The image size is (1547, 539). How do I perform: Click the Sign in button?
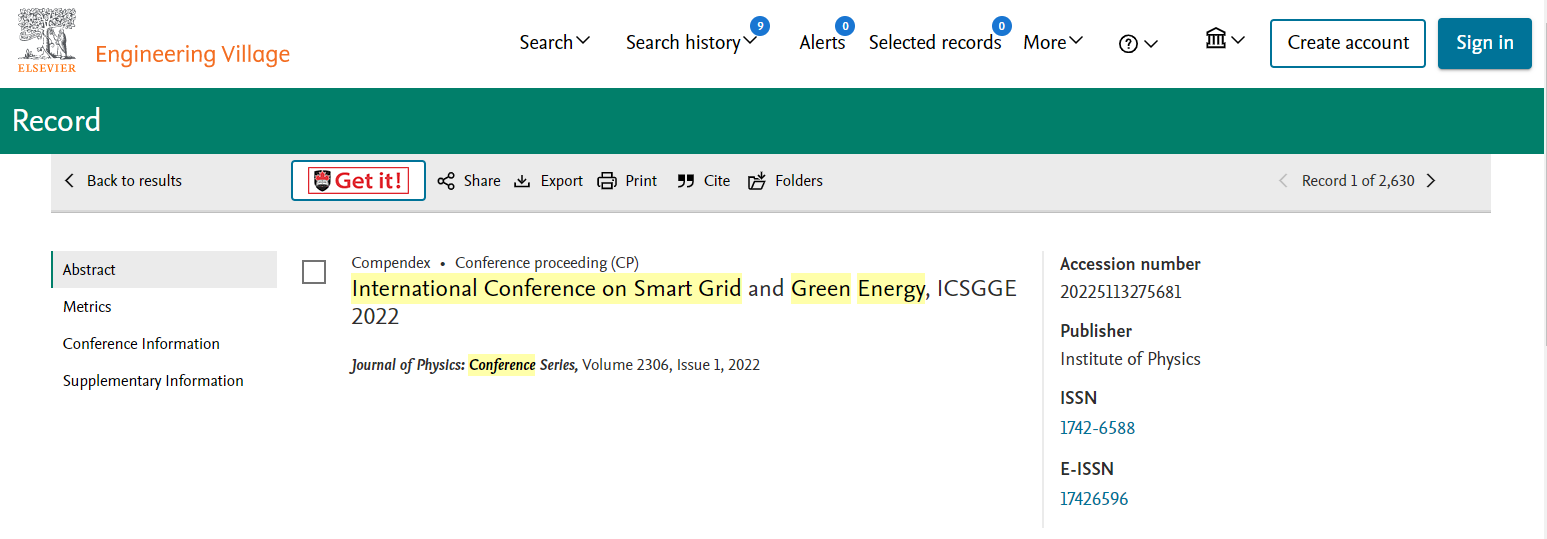pos(1485,43)
